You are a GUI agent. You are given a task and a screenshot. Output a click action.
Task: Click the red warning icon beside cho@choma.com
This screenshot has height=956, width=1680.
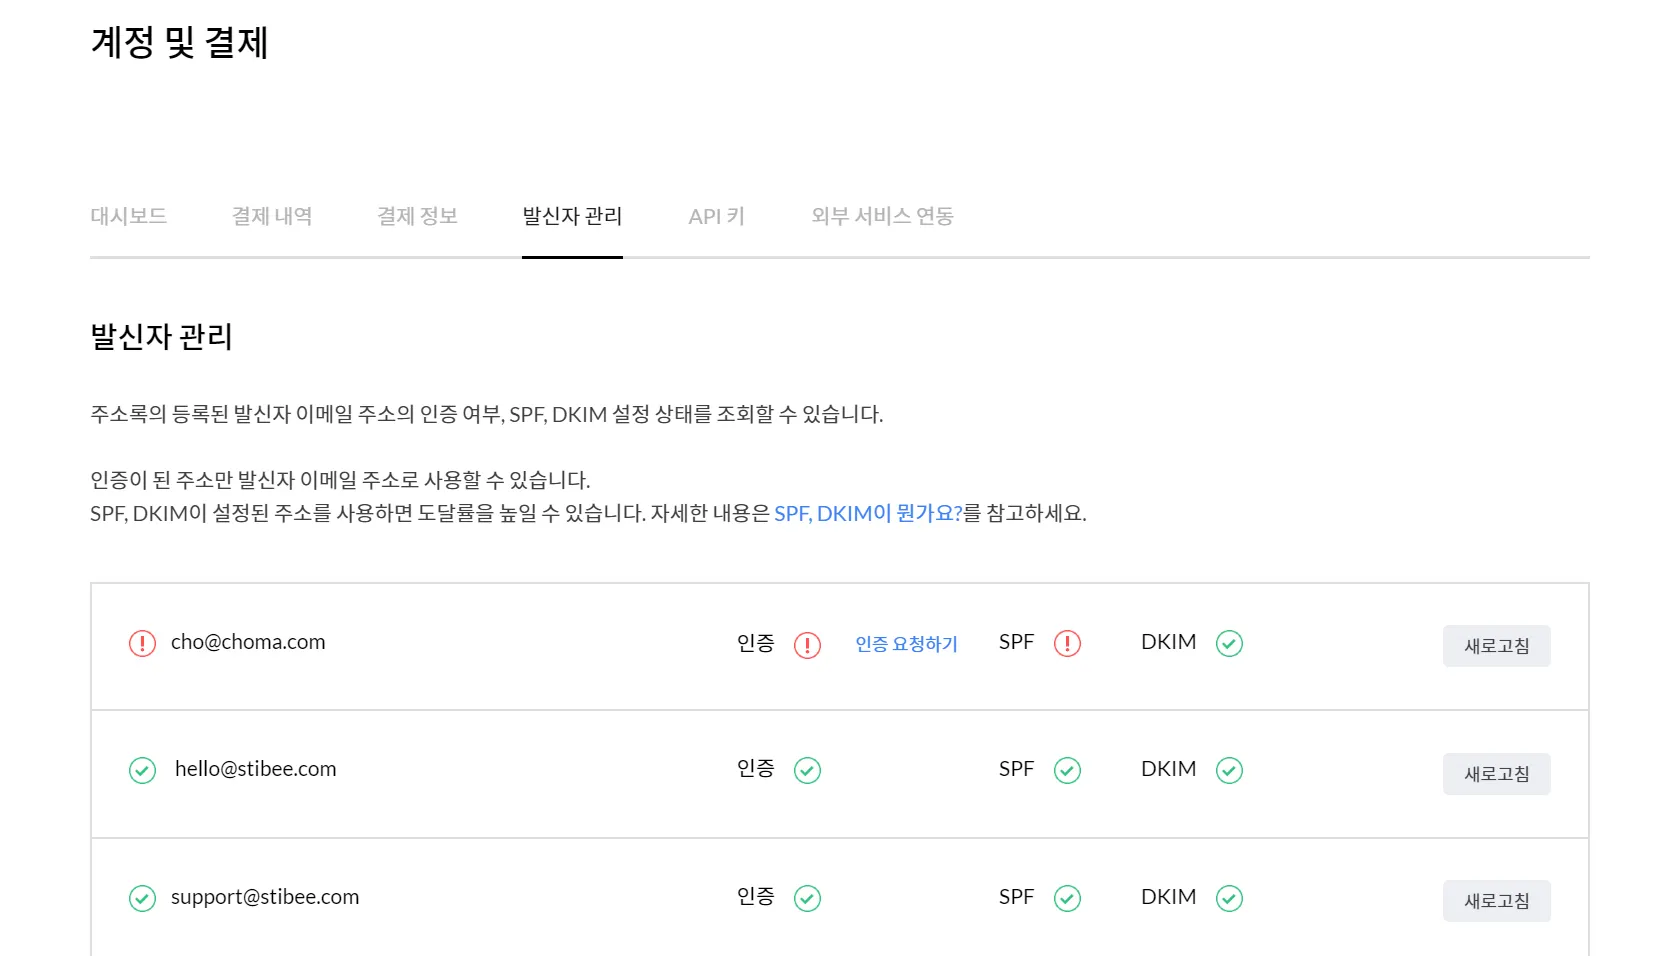click(142, 643)
